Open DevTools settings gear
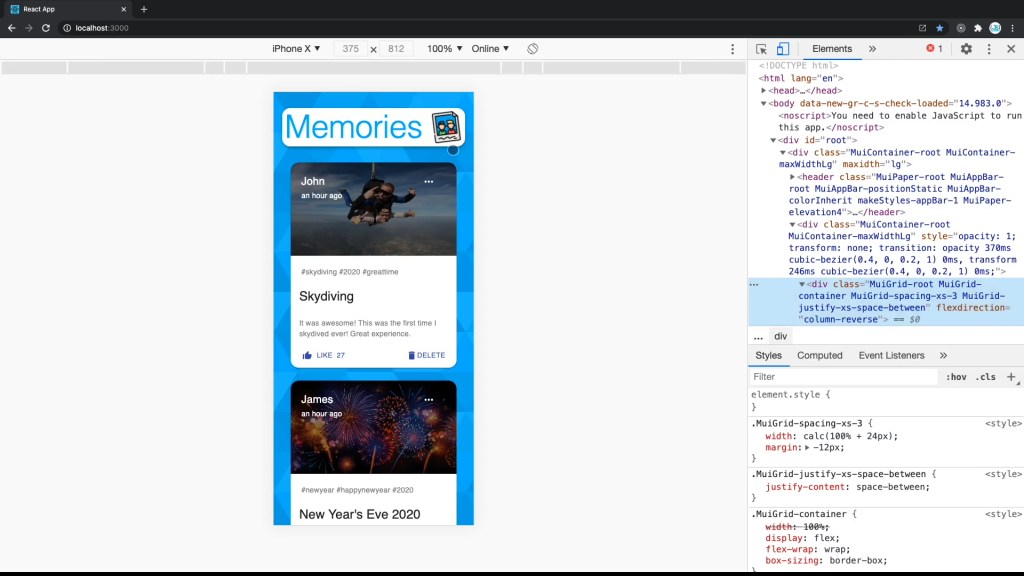This screenshot has height=576, width=1024. [966, 49]
